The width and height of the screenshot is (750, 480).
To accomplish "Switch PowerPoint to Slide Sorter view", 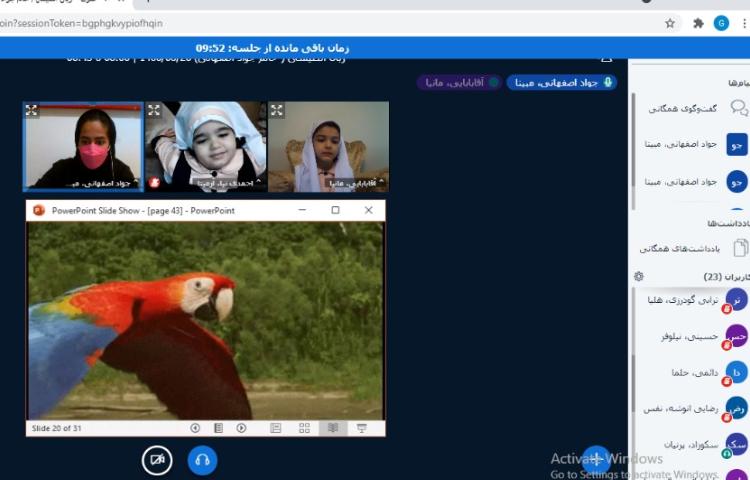I will pos(304,428).
